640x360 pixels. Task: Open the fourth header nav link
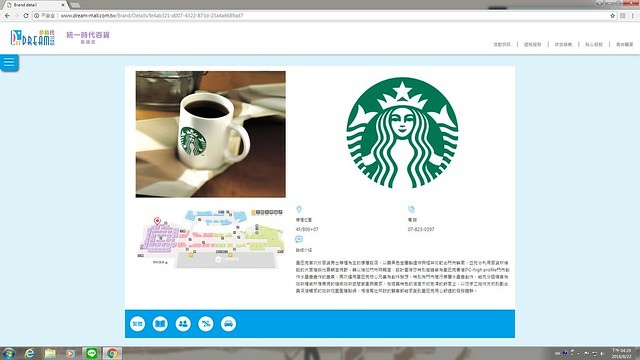[x=593, y=44]
